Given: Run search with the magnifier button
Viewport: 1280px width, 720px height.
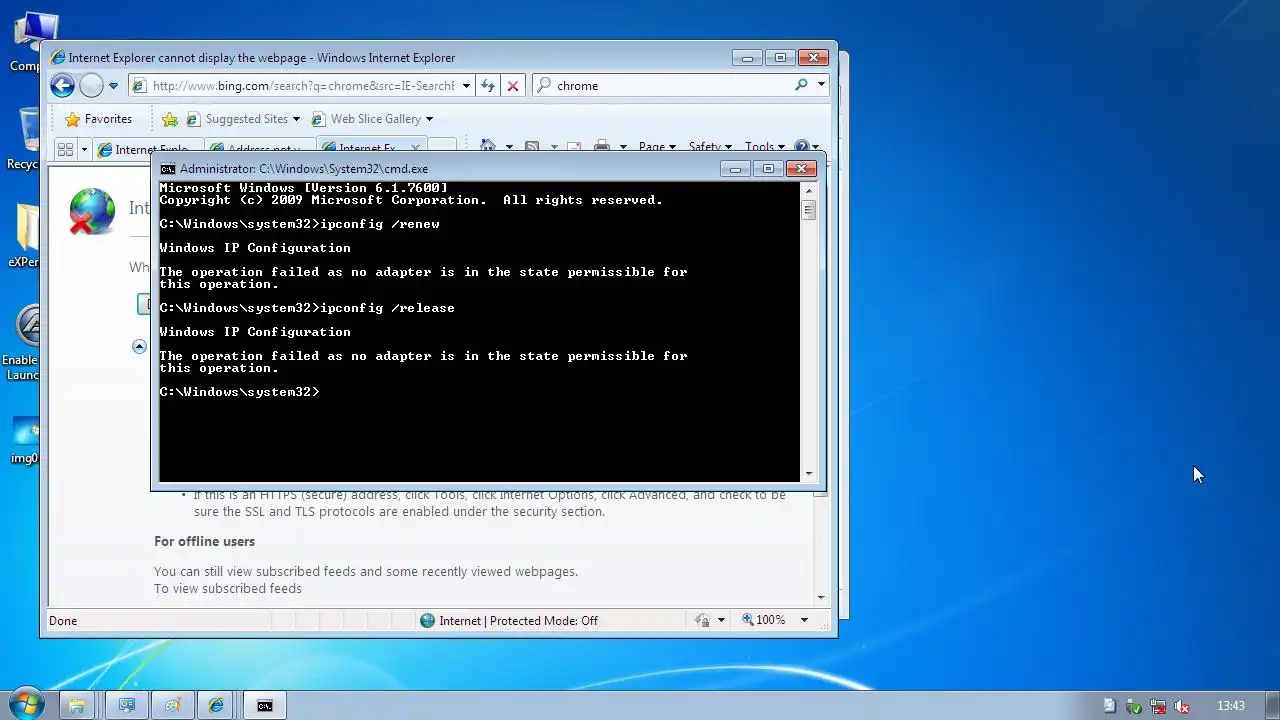Looking at the screenshot, I should 801,85.
